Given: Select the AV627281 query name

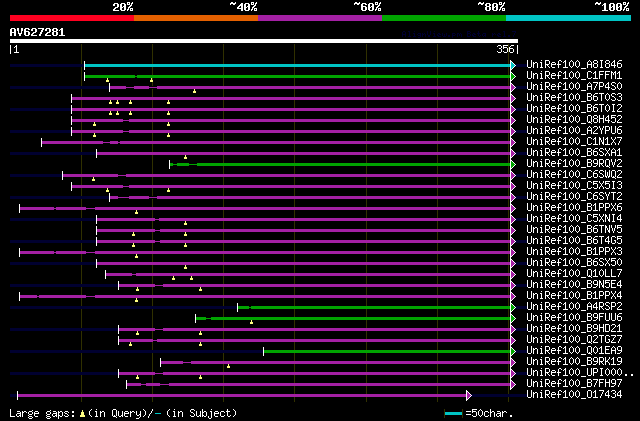Looking at the screenshot, I should (x=38, y=32).
